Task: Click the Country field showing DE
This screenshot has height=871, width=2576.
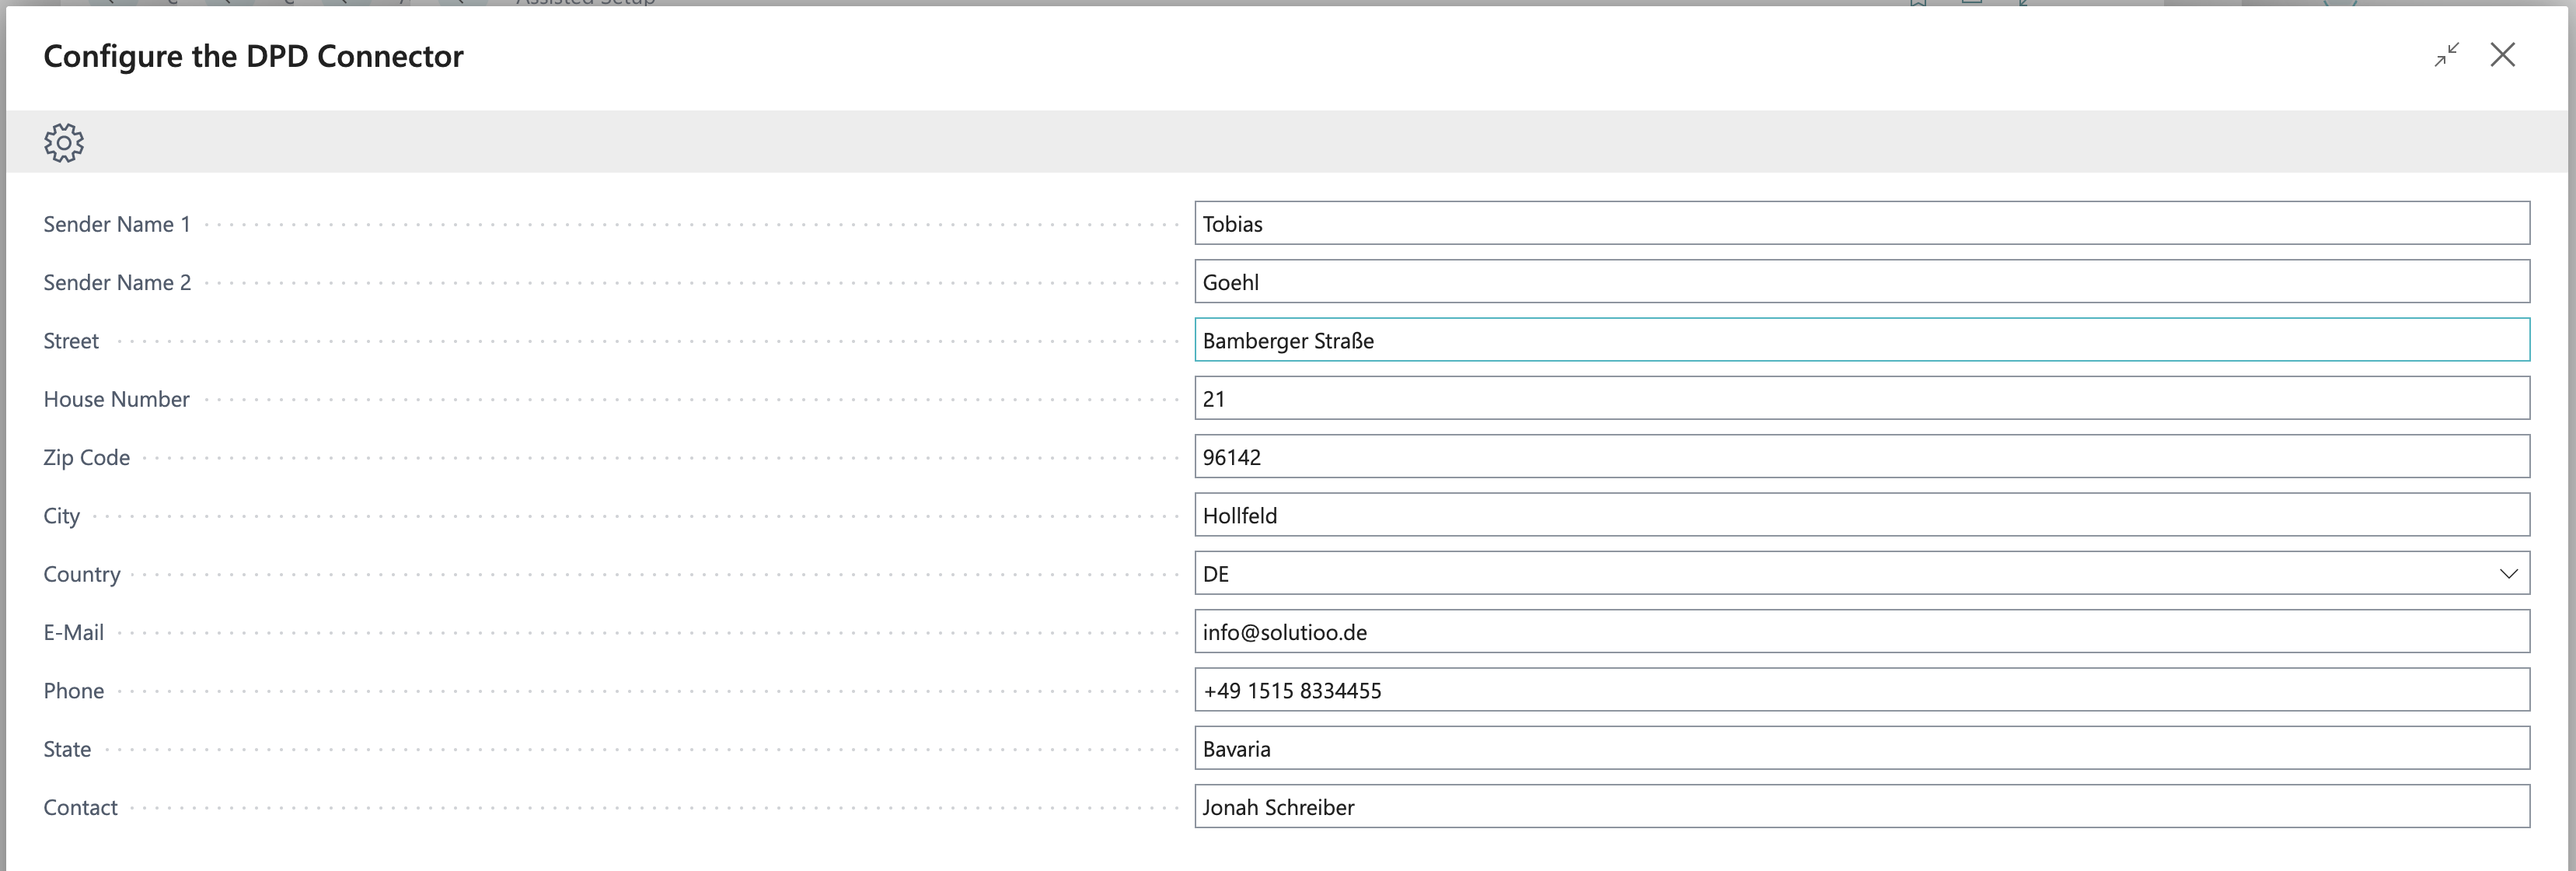Action: tap(1840, 574)
